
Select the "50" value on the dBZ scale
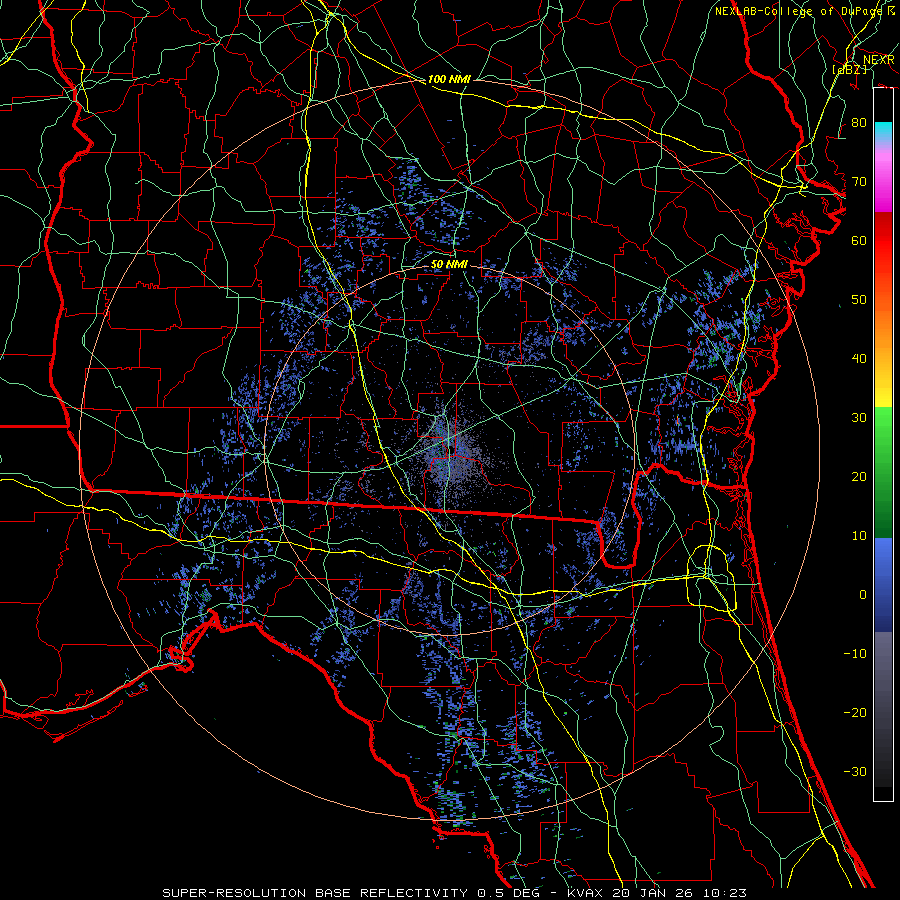click(859, 300)
